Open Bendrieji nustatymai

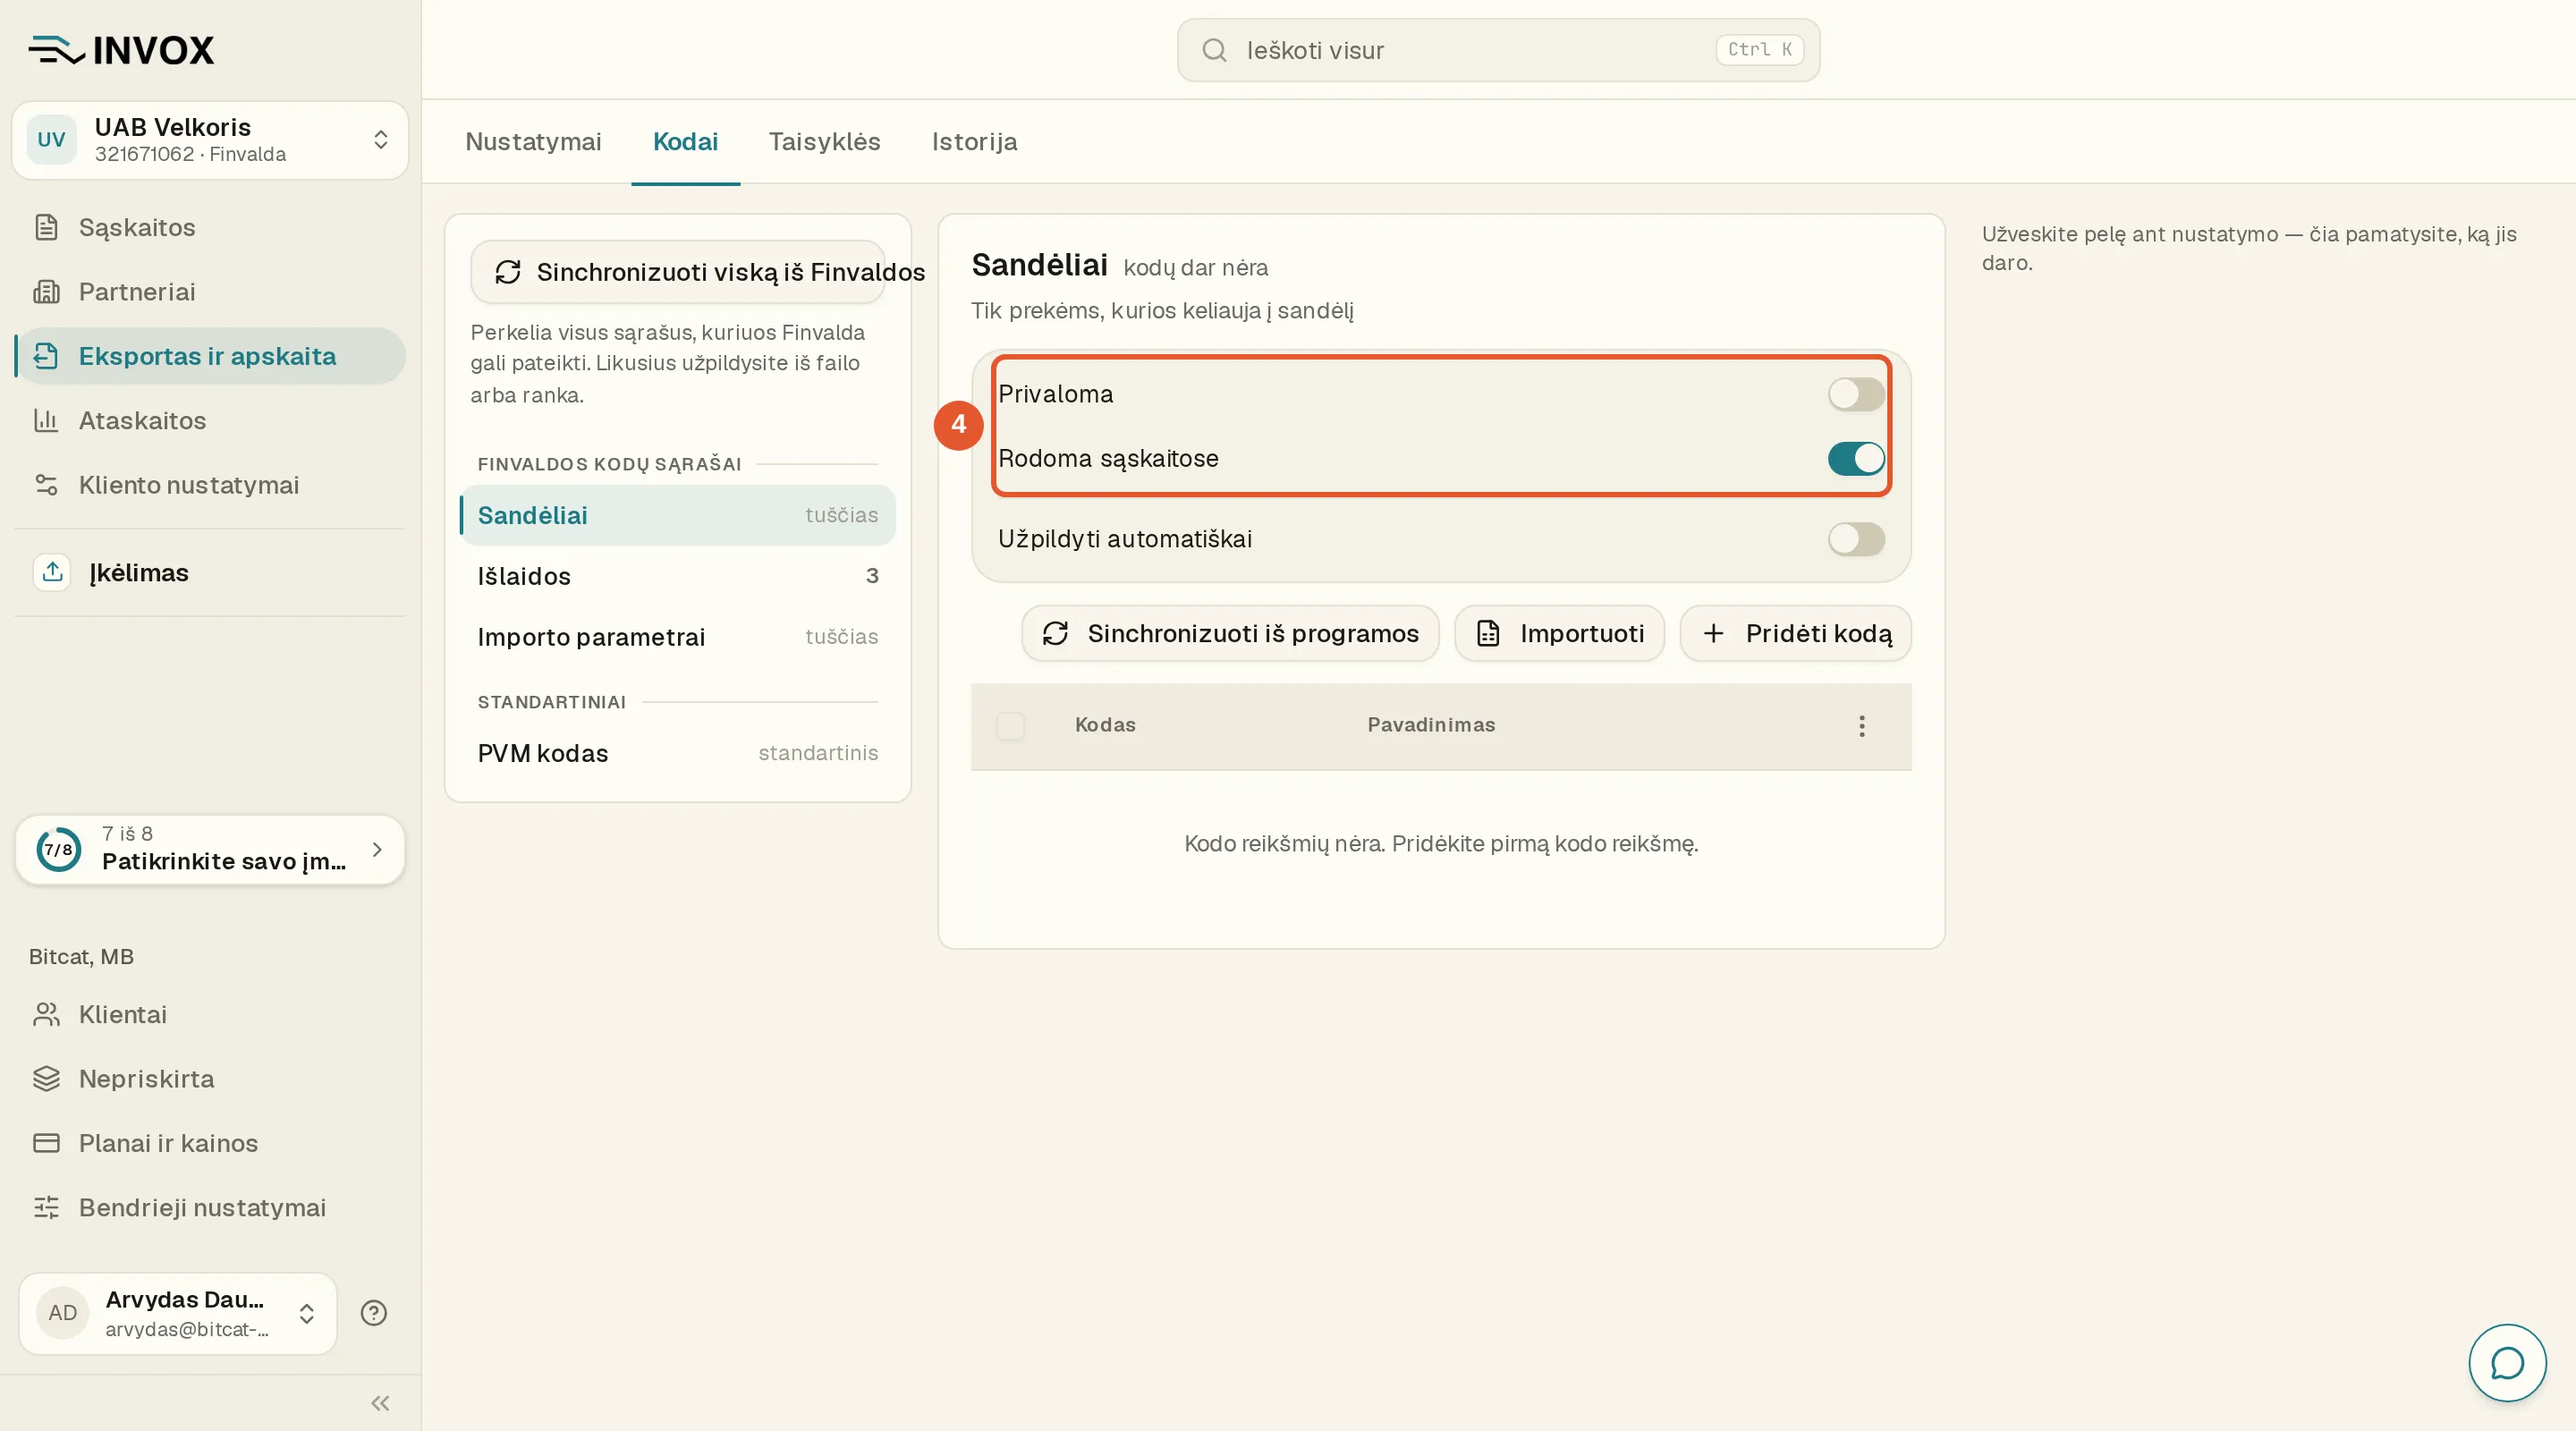pyautogui.click(x=210, y=1208)
